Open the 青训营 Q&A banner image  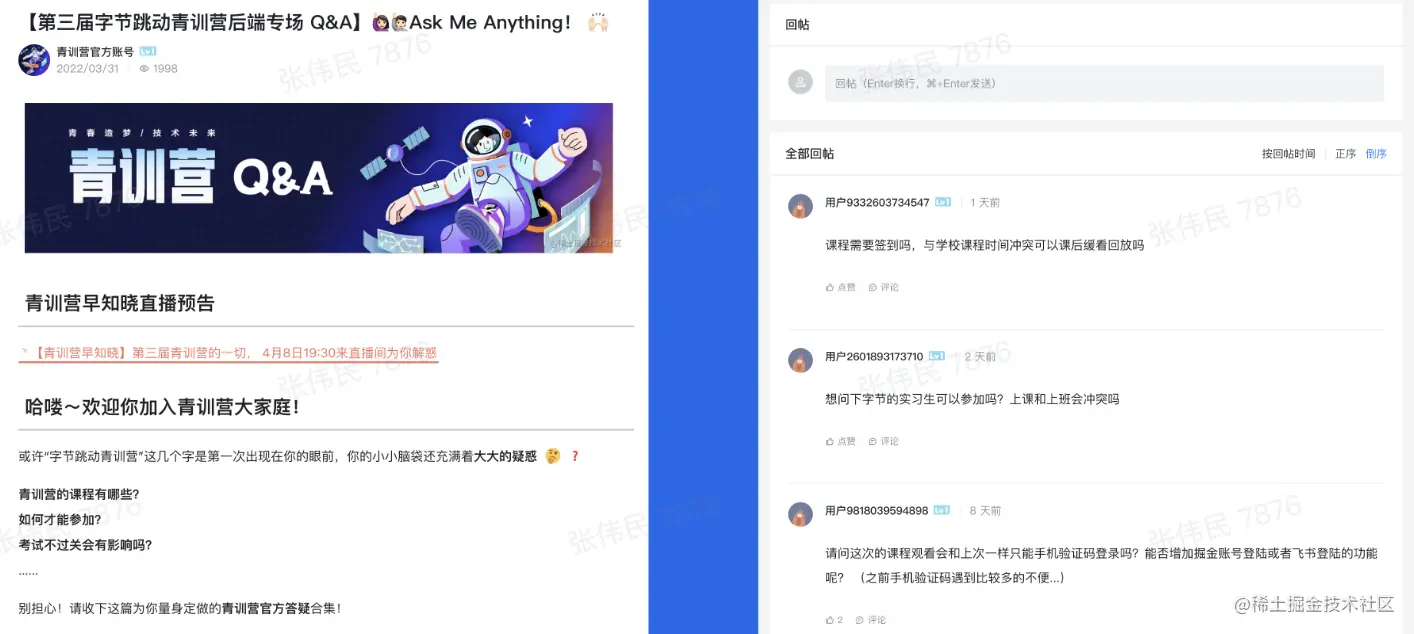click(319, 178)
